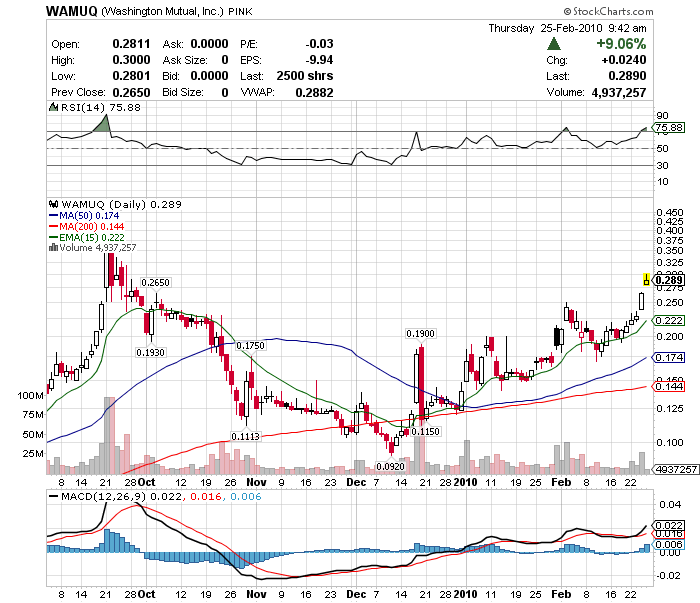
Task: Click the green up-triangle beside +9.06%
Action: (554, 44)
